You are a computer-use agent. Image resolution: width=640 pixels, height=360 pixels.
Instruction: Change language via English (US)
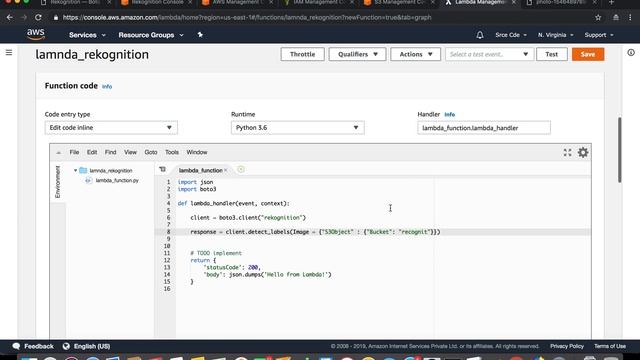[92, 346]
